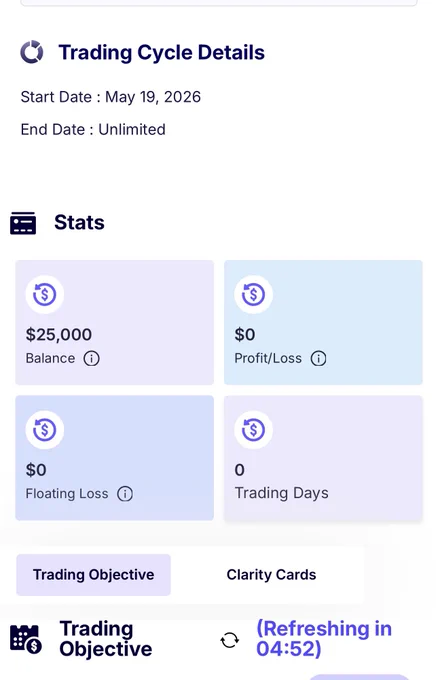
Task: Click the Trading Cycle Details pie icon
Action: point(32,52)
